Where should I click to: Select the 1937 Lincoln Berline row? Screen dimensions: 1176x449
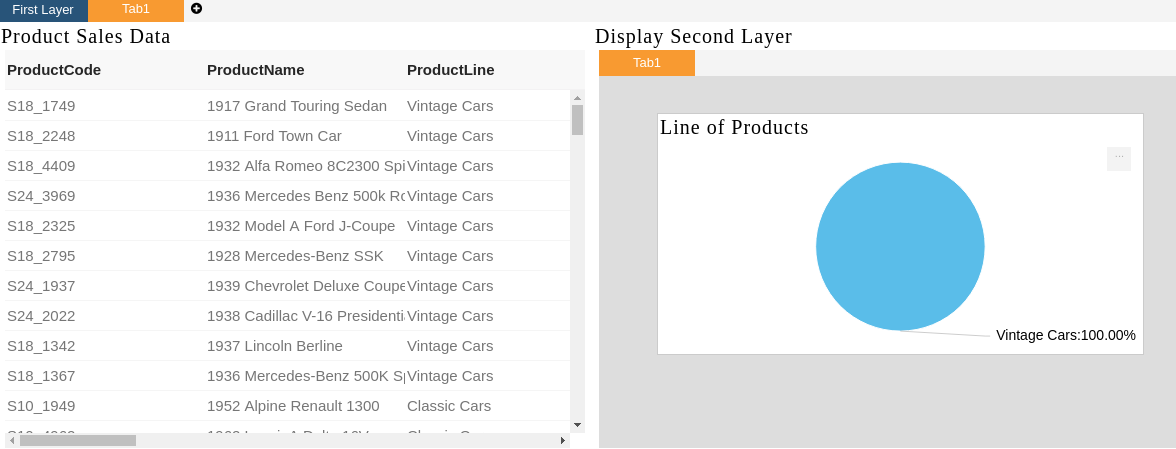[287, 346]
